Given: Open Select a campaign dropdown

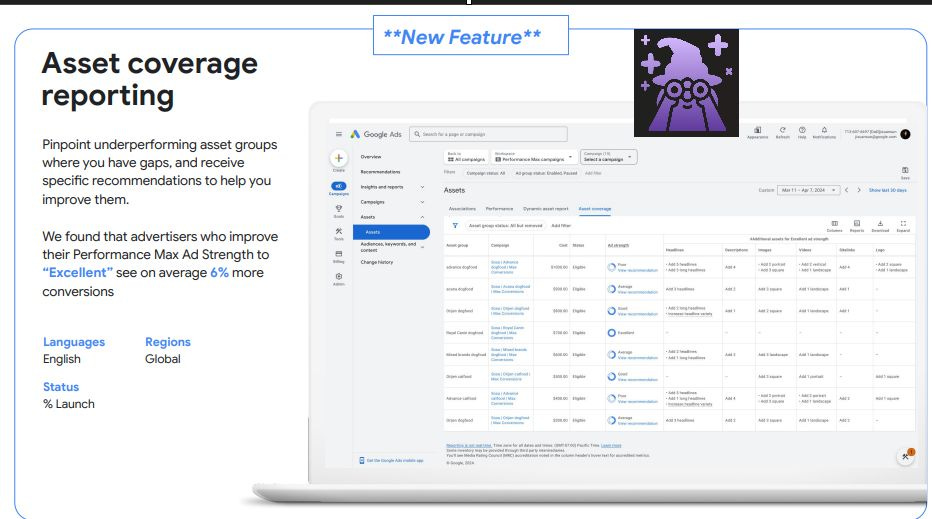Looking at the screenshot, I should [608, 157].
